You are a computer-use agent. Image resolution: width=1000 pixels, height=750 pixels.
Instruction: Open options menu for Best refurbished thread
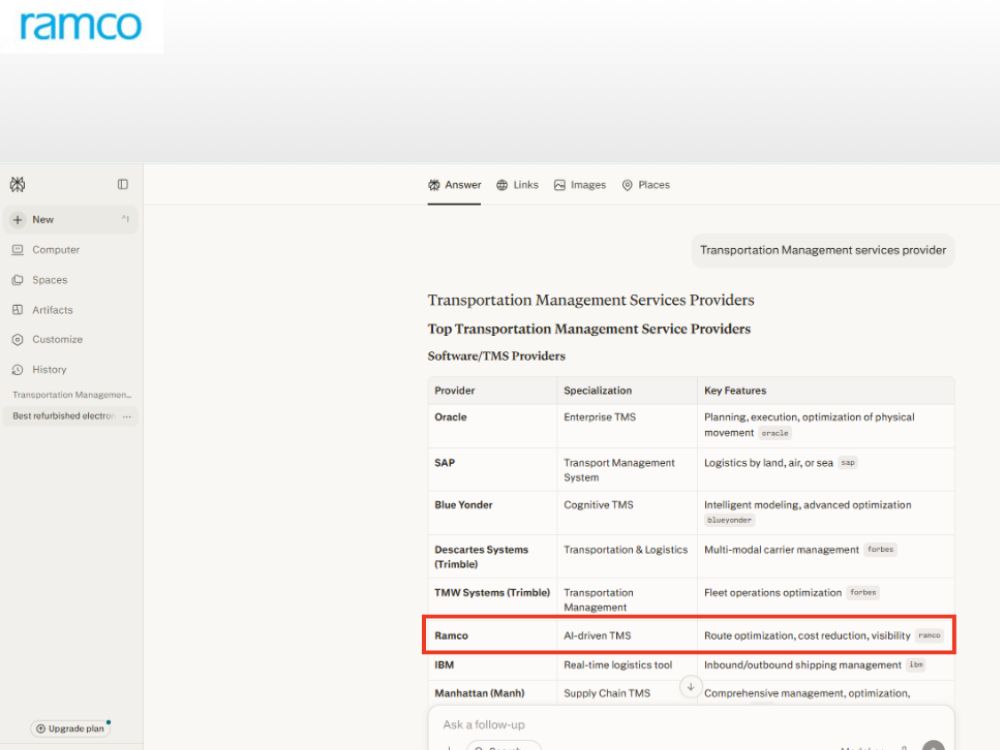point(127,416)
